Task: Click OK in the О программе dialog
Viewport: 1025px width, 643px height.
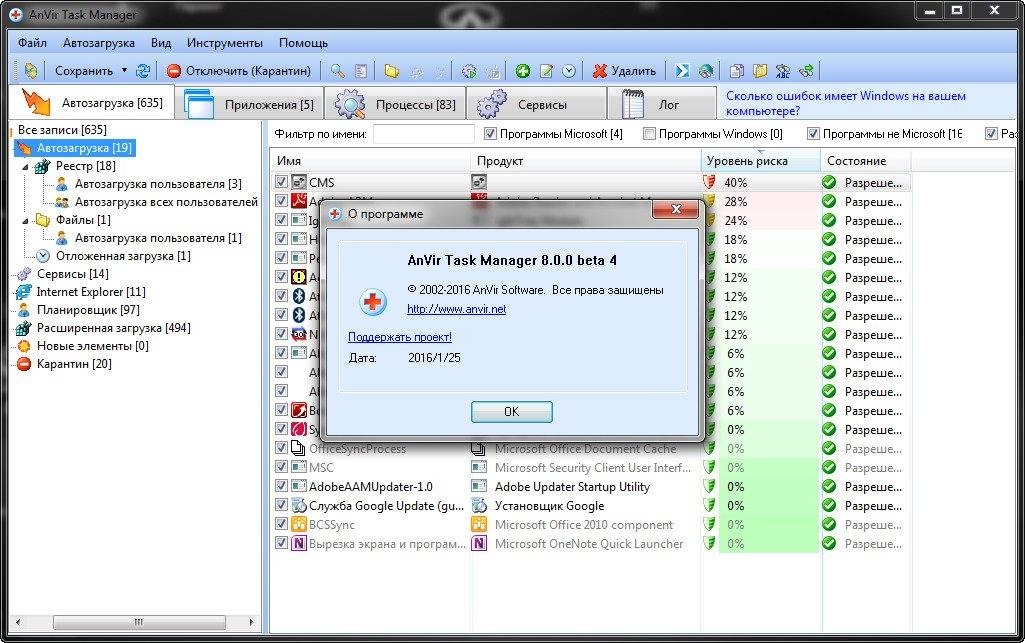Action: [512, 412]
